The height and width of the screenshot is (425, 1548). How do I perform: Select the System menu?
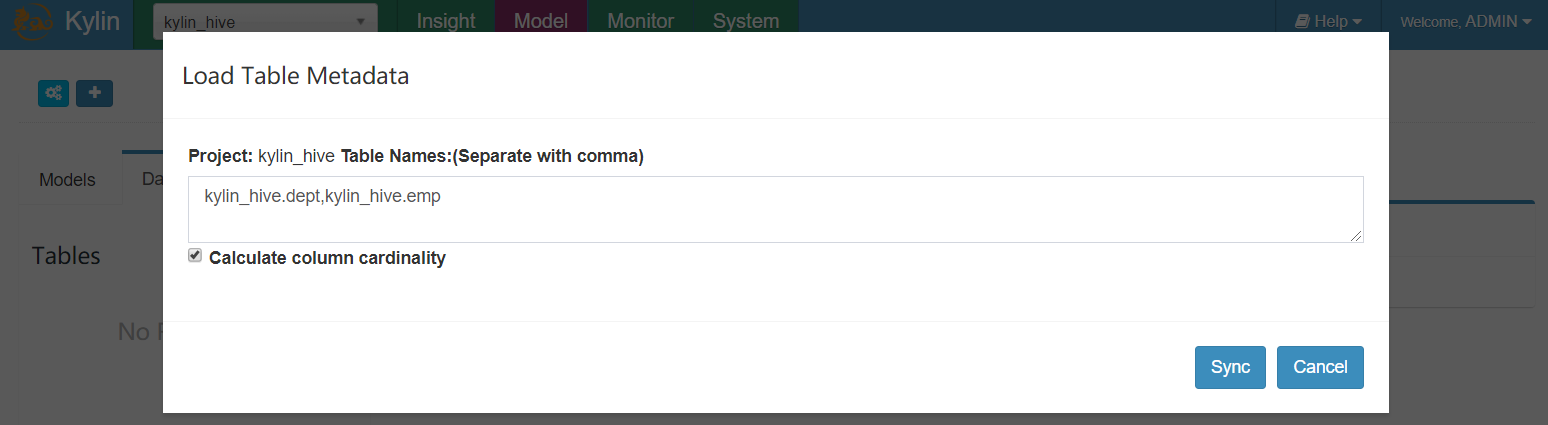pyautogui.click(x=746, y=21)
